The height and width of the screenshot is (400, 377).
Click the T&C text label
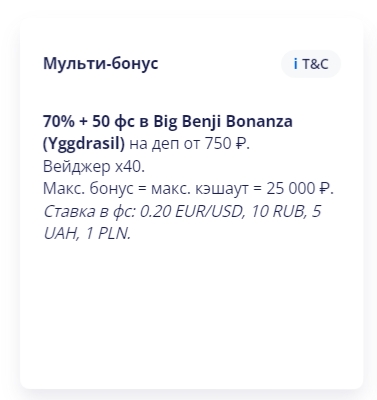[315, 64]
